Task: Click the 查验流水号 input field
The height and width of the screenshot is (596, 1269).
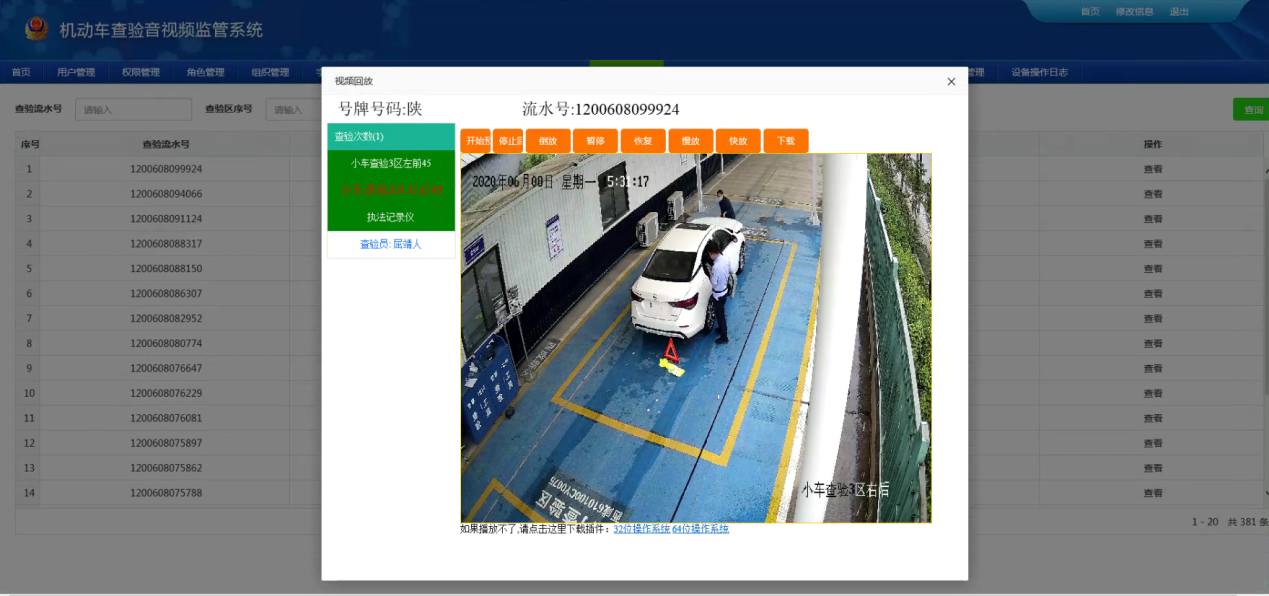Action: coord(133,109)
